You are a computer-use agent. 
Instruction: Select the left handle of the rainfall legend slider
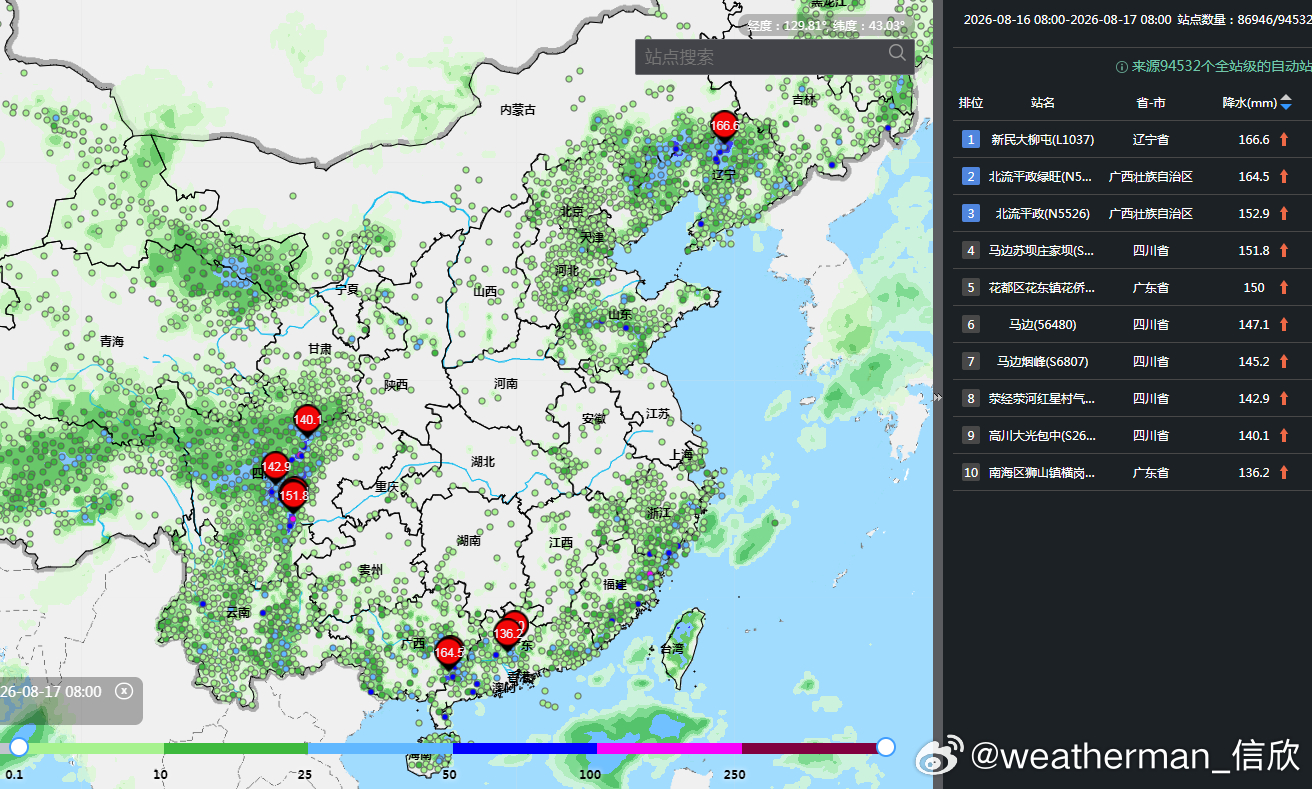pos(18,747)
